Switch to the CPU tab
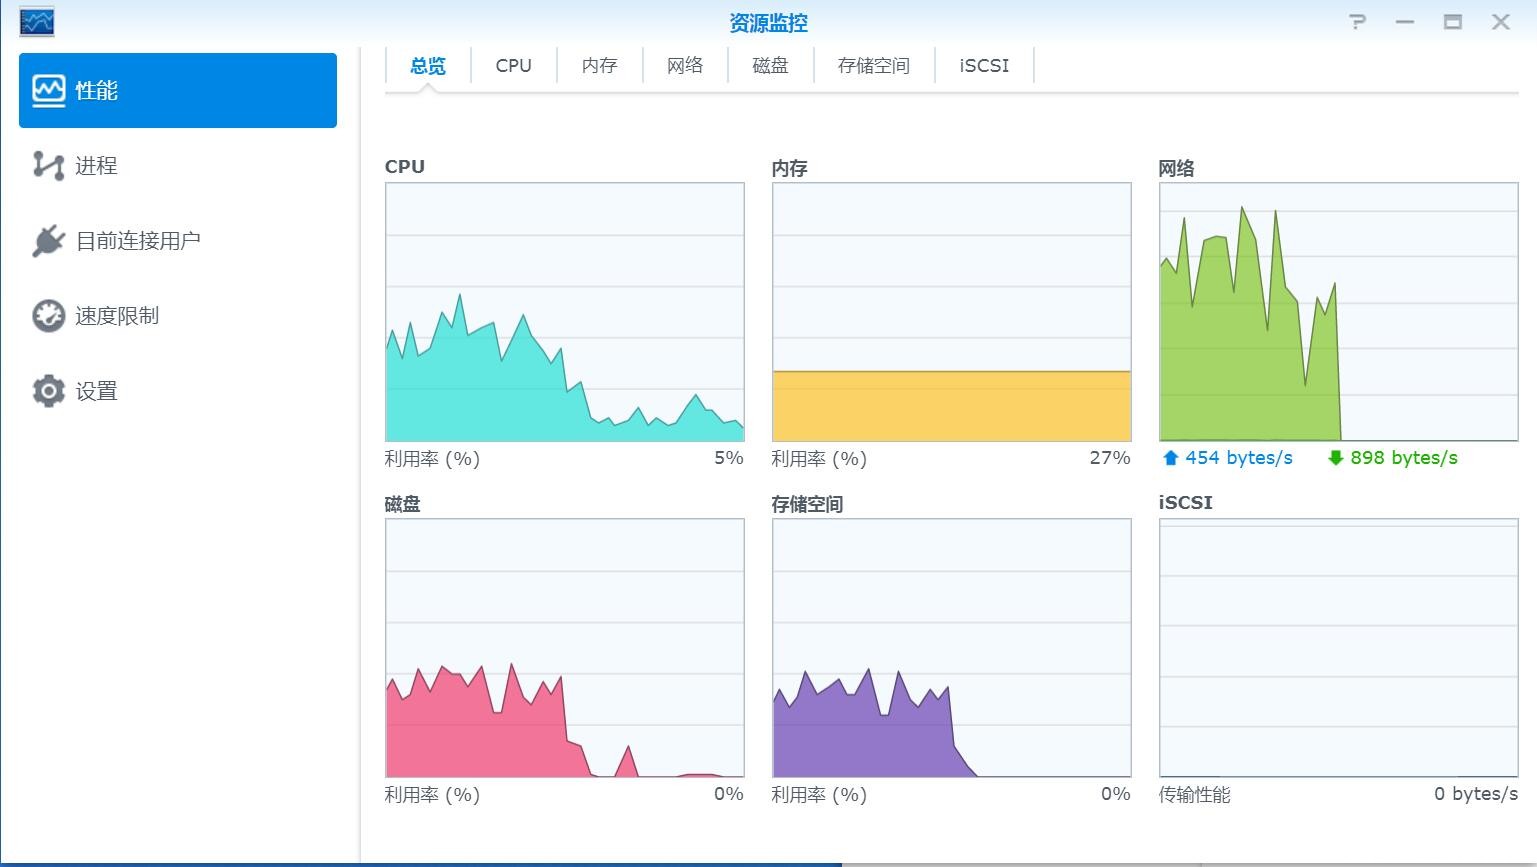 coord(514,66)
